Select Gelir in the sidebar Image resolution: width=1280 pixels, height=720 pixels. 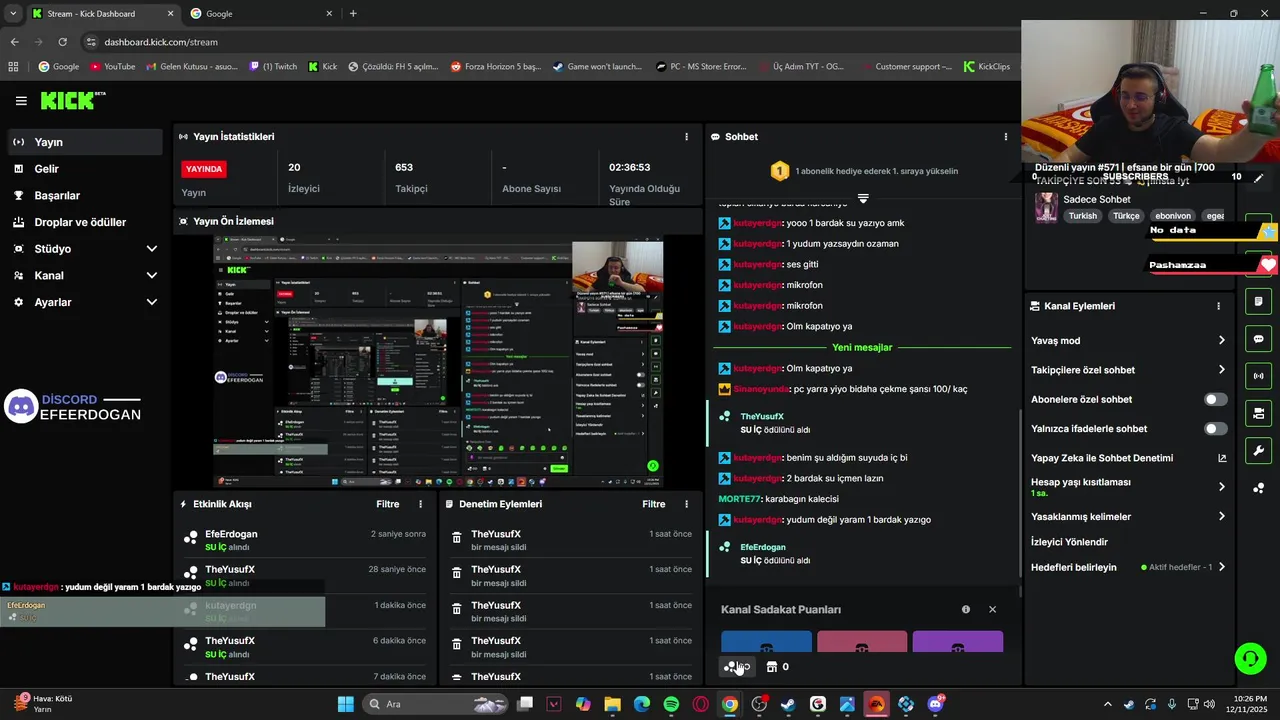pos(84,169)
